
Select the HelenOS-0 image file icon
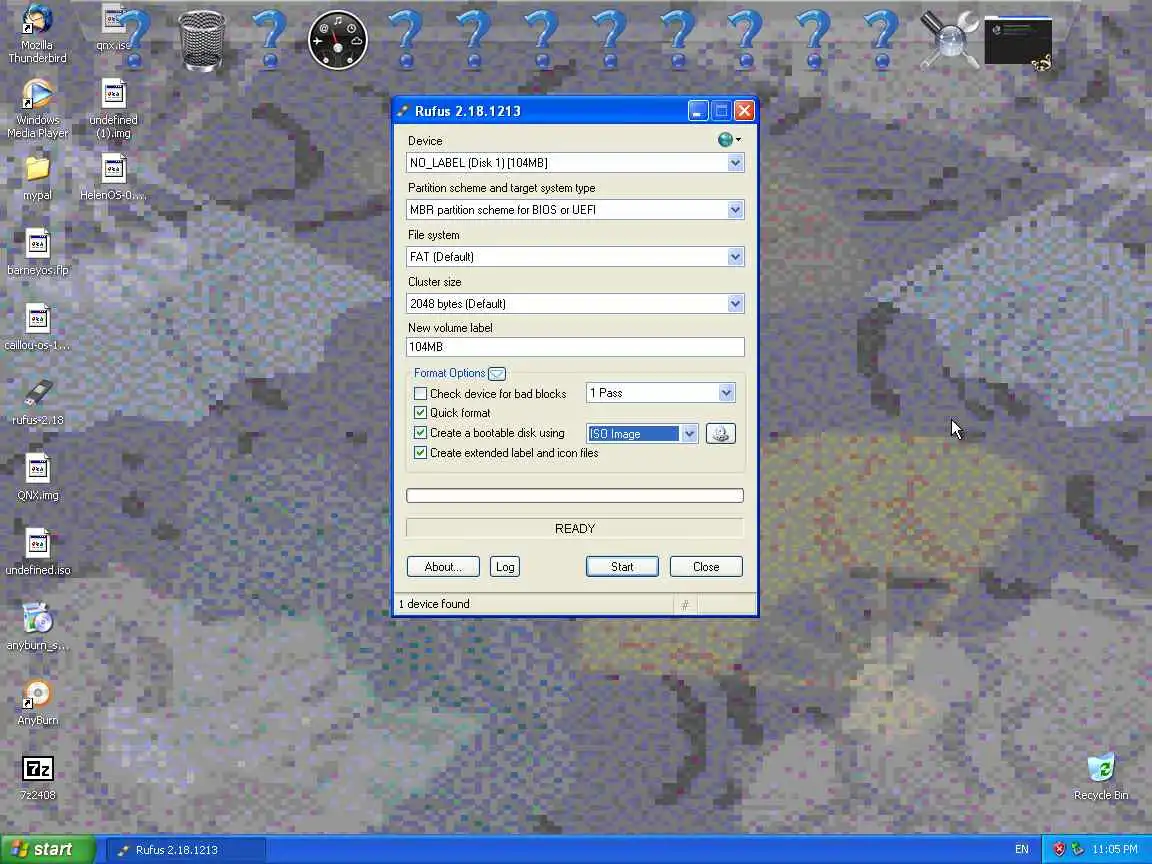pyautogui.click(x=113, y=178)
